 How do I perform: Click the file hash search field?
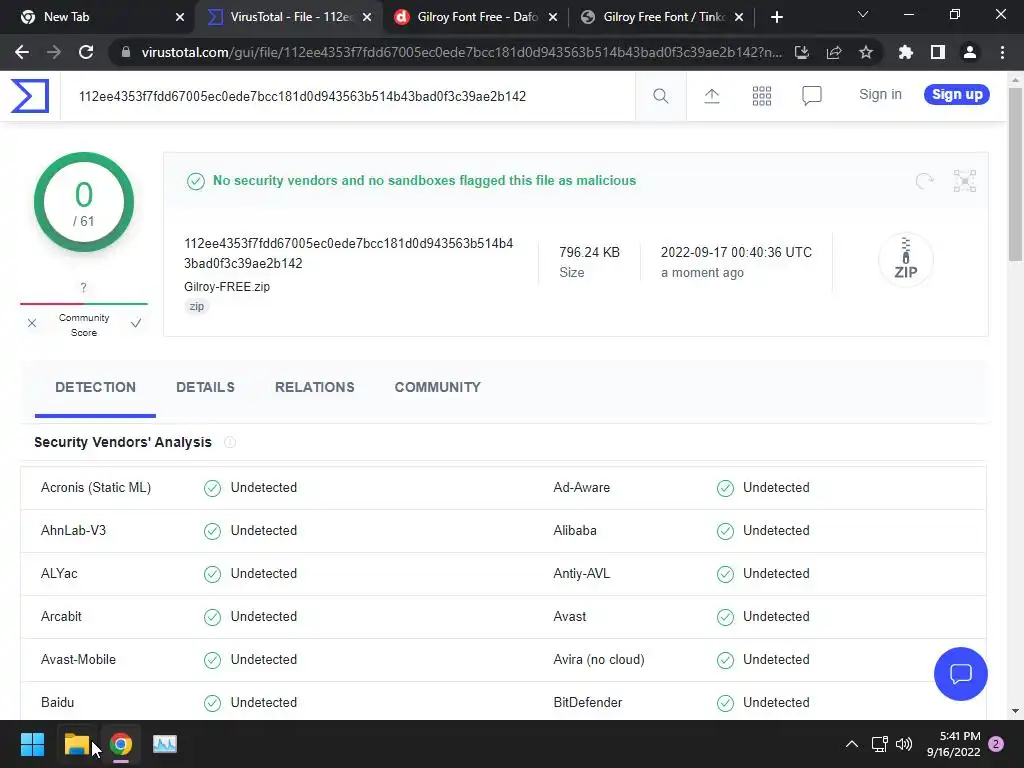pyautogui.click(x=347, y=96)
